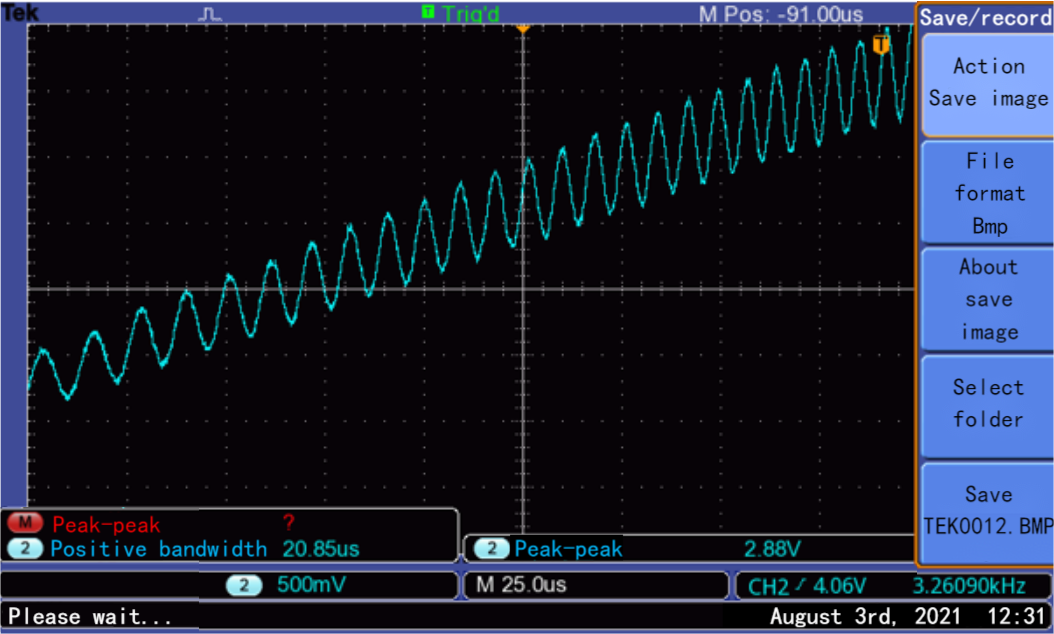Click the M 25.0us timebase readout

[521, 585]
